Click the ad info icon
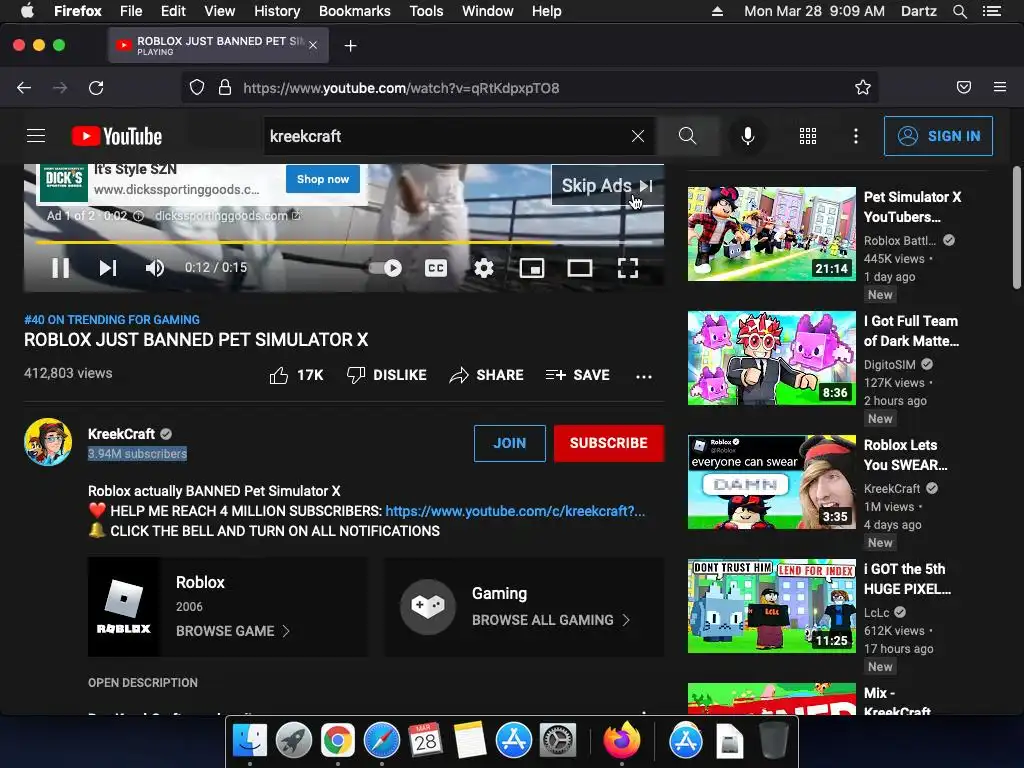 click(138, 216)
